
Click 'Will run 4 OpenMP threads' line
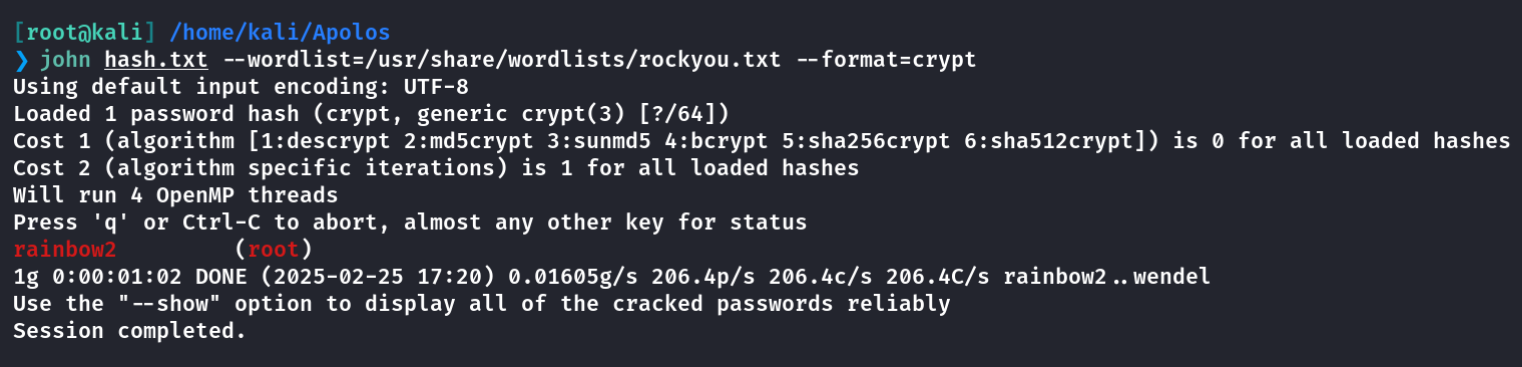[x=176, y=195]
